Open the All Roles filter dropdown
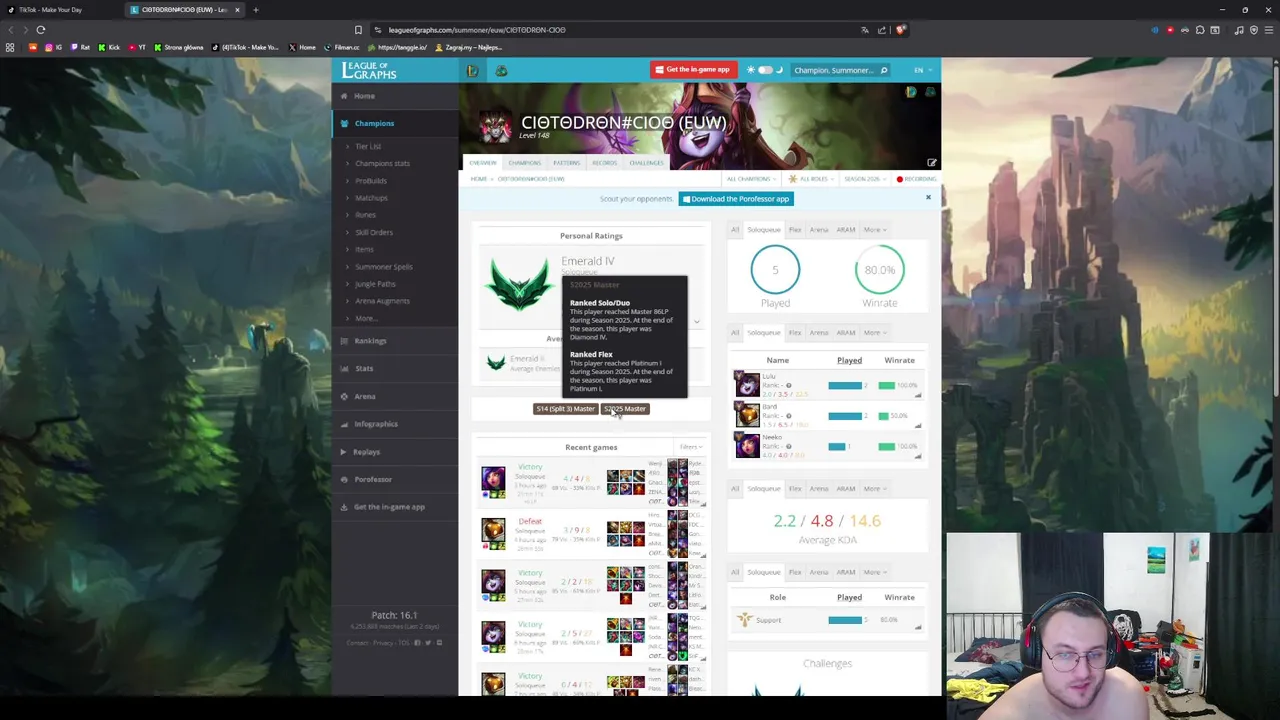 (x=811, y=179)
